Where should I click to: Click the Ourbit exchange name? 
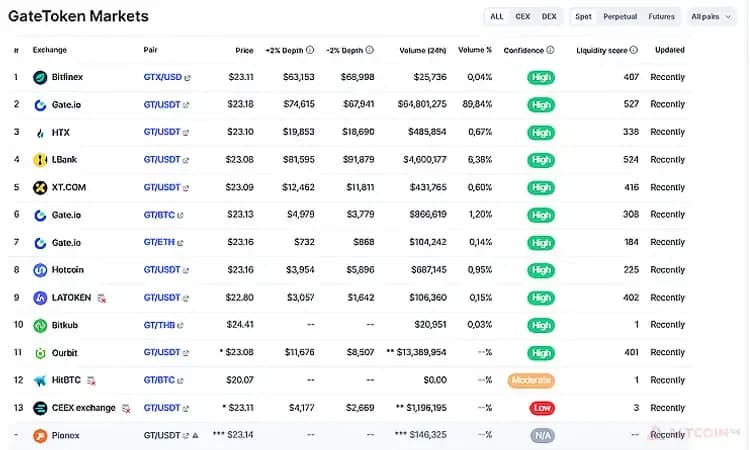tap(65, 353)
